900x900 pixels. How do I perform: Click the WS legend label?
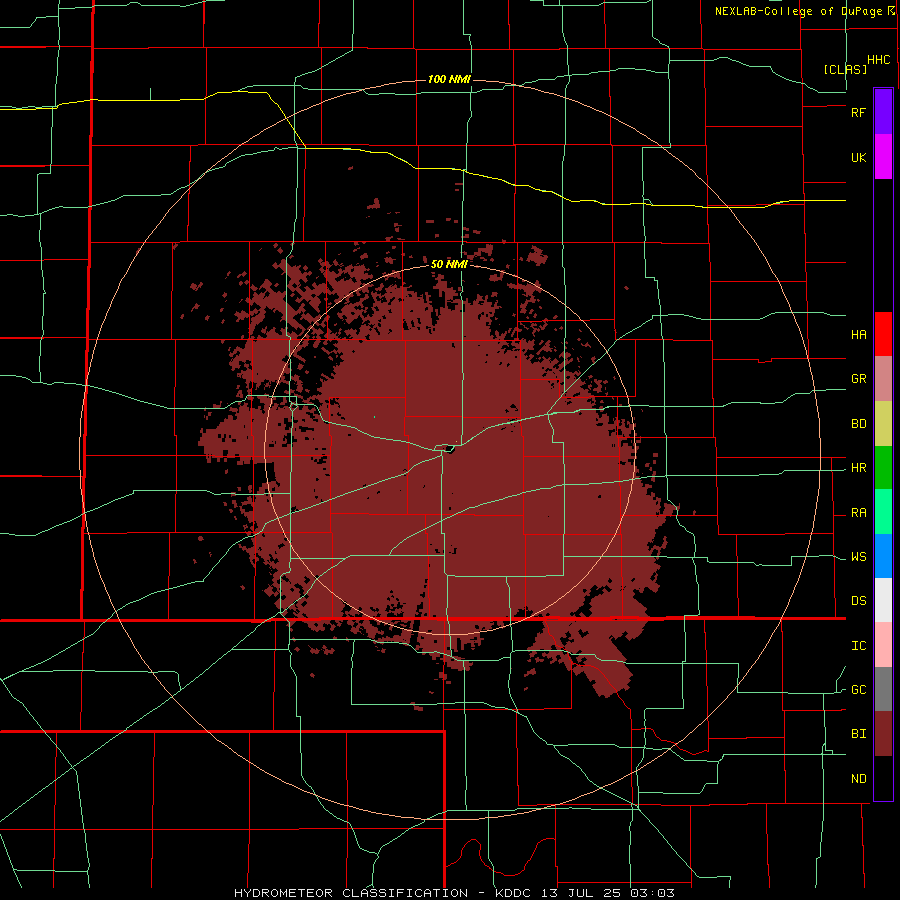[x=858, y=557]
